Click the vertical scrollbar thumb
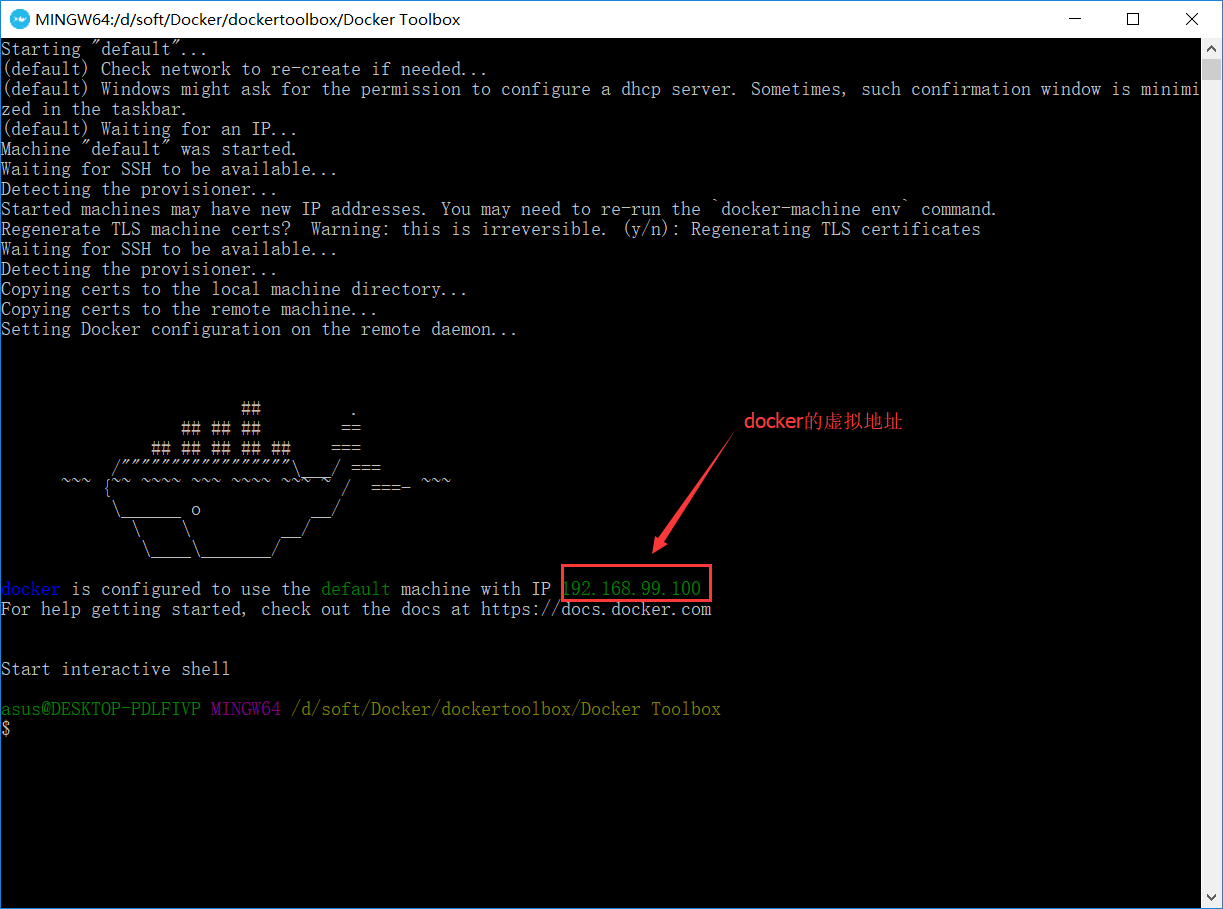 click(x=1212, y=69)
